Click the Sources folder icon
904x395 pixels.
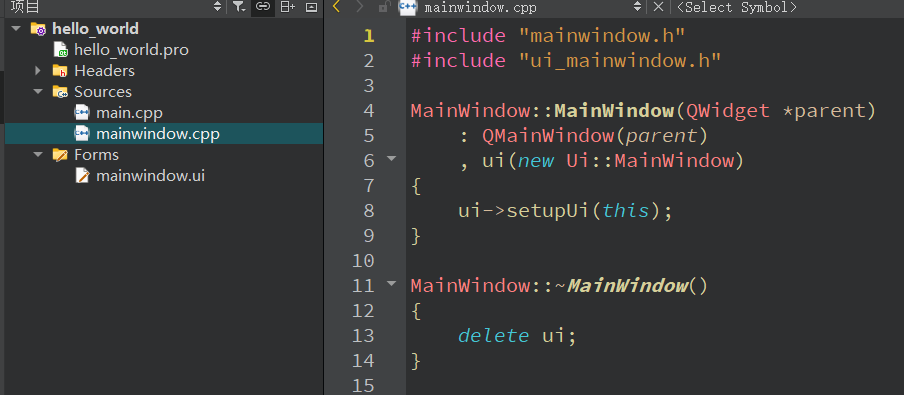pos(60,92)
